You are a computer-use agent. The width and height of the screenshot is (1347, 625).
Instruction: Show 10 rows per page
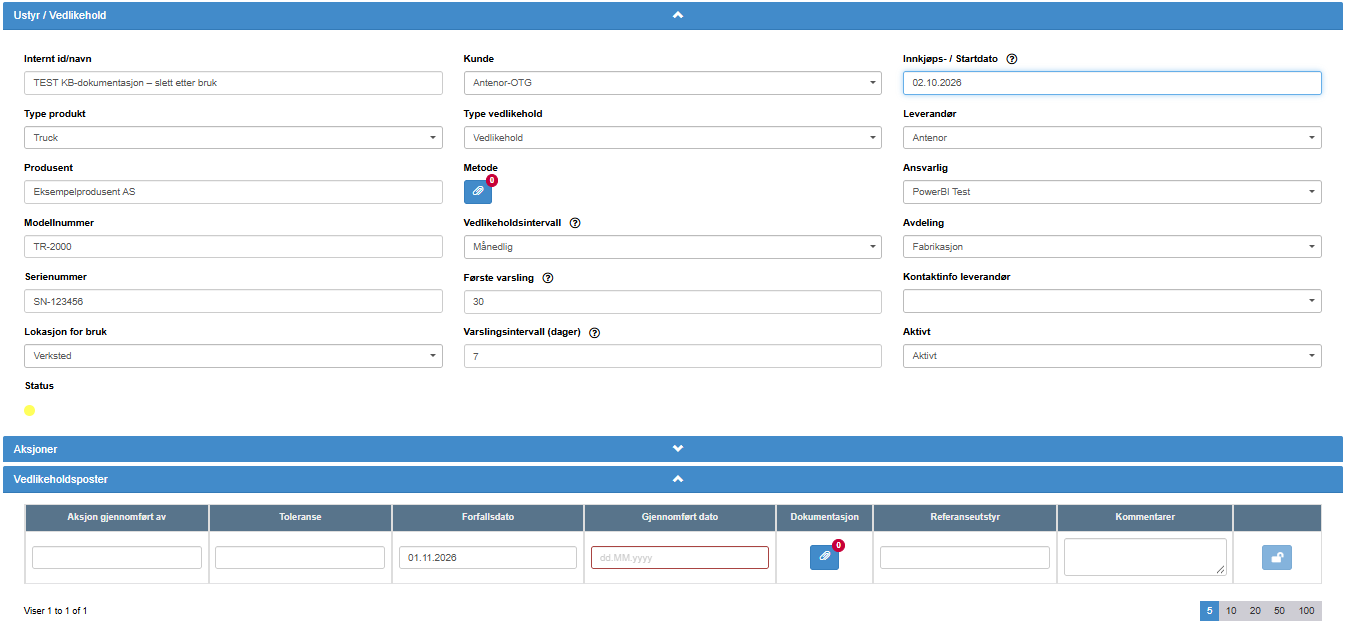click(1231, 611)
